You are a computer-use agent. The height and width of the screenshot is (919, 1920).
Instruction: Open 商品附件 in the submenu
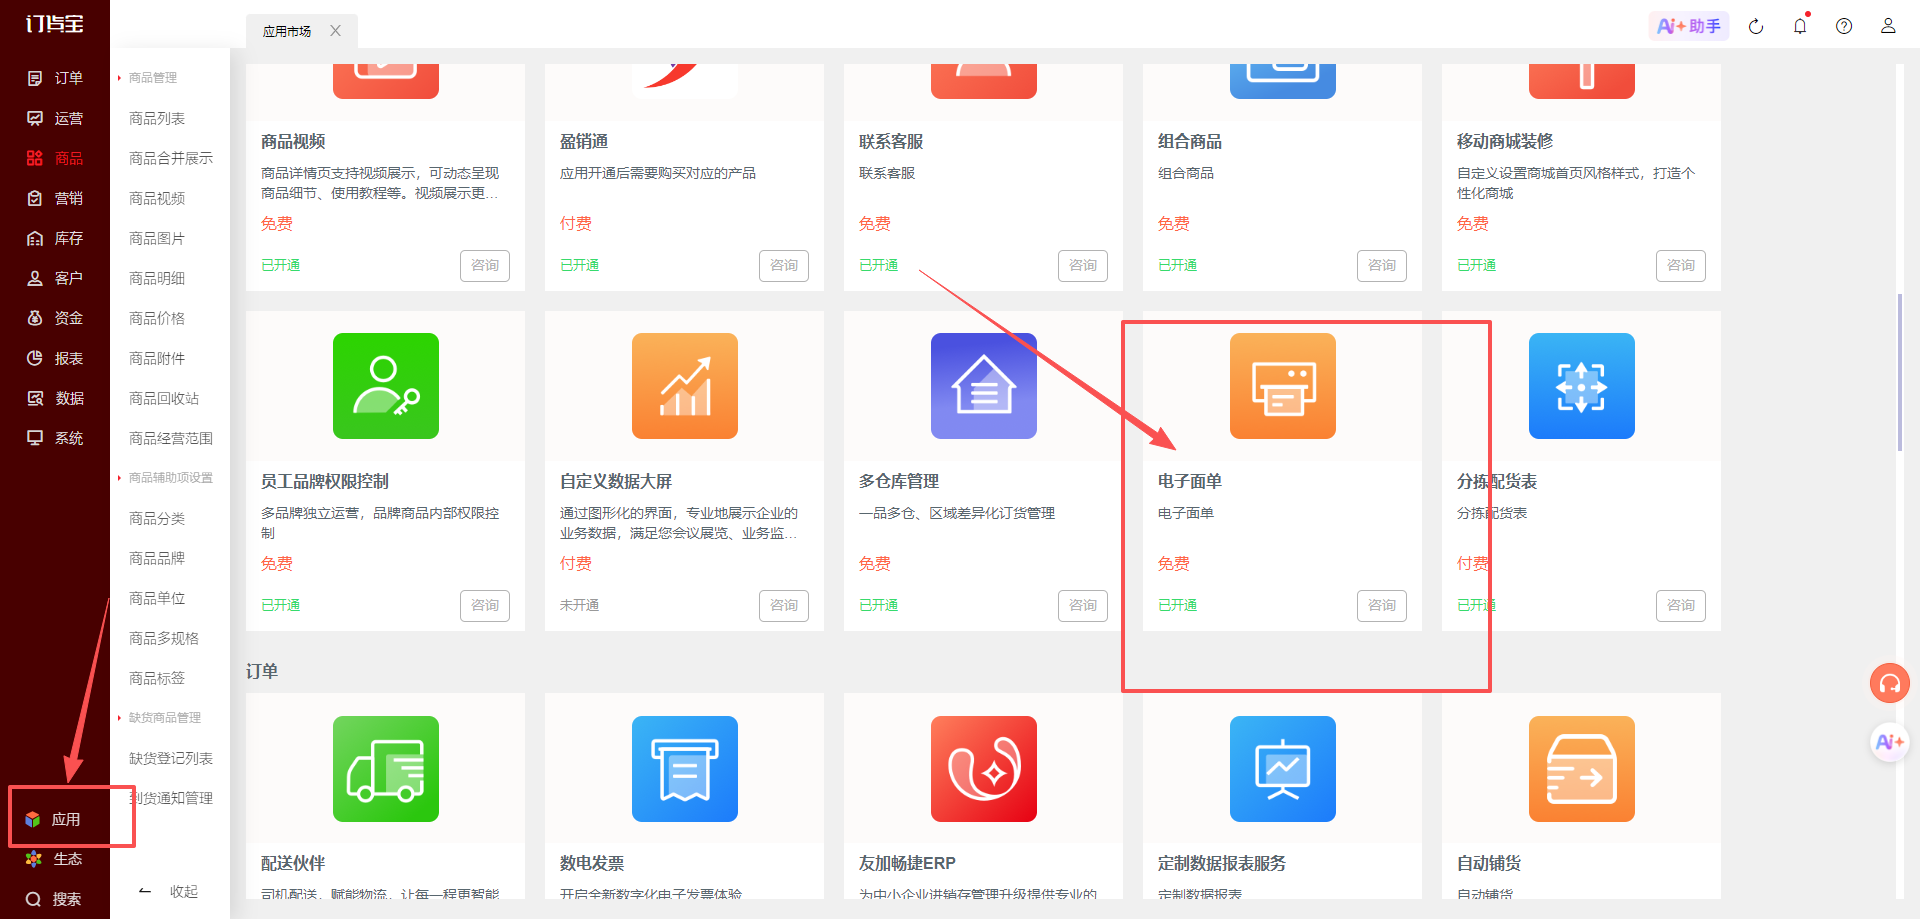pyautogui.click(x=157, y=358)
